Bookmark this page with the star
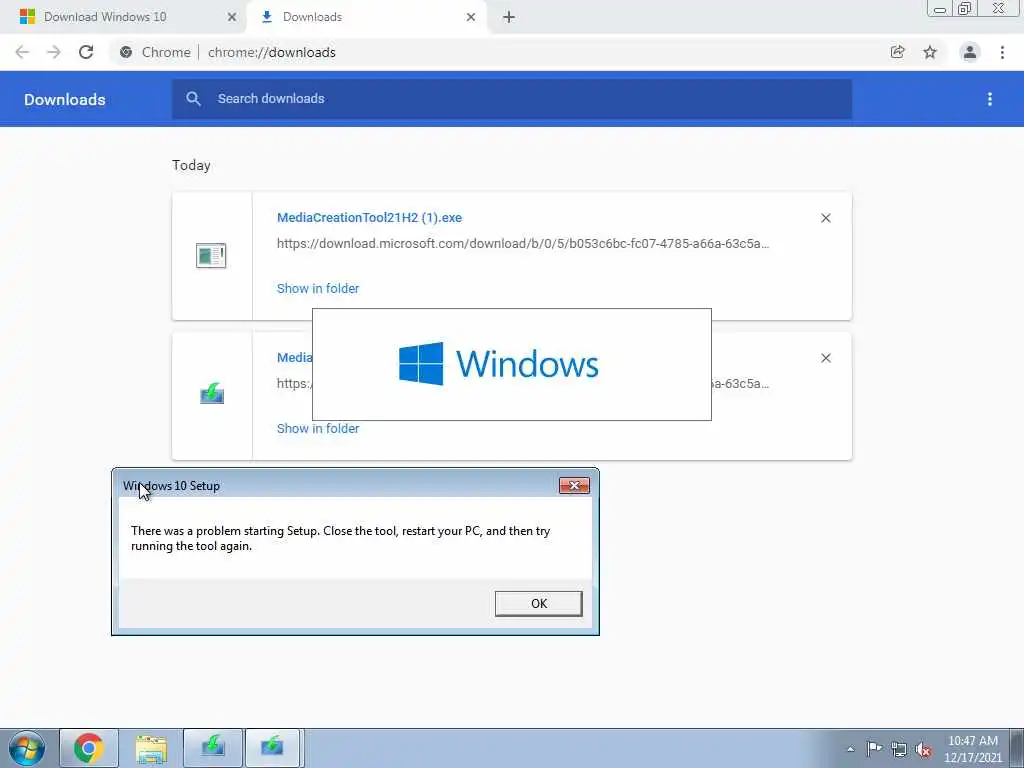1024x768 pixels. pyautogui.click(x=930, y=52)
